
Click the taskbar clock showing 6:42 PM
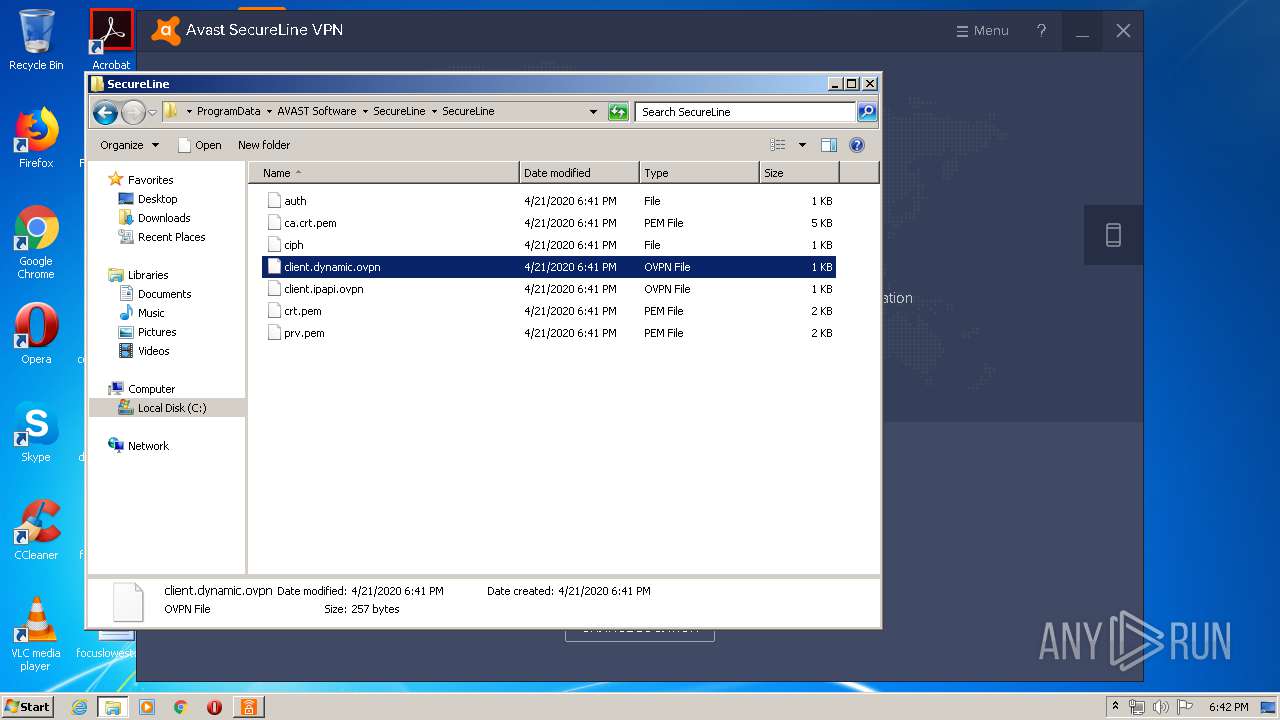(x=1228, y=707)
